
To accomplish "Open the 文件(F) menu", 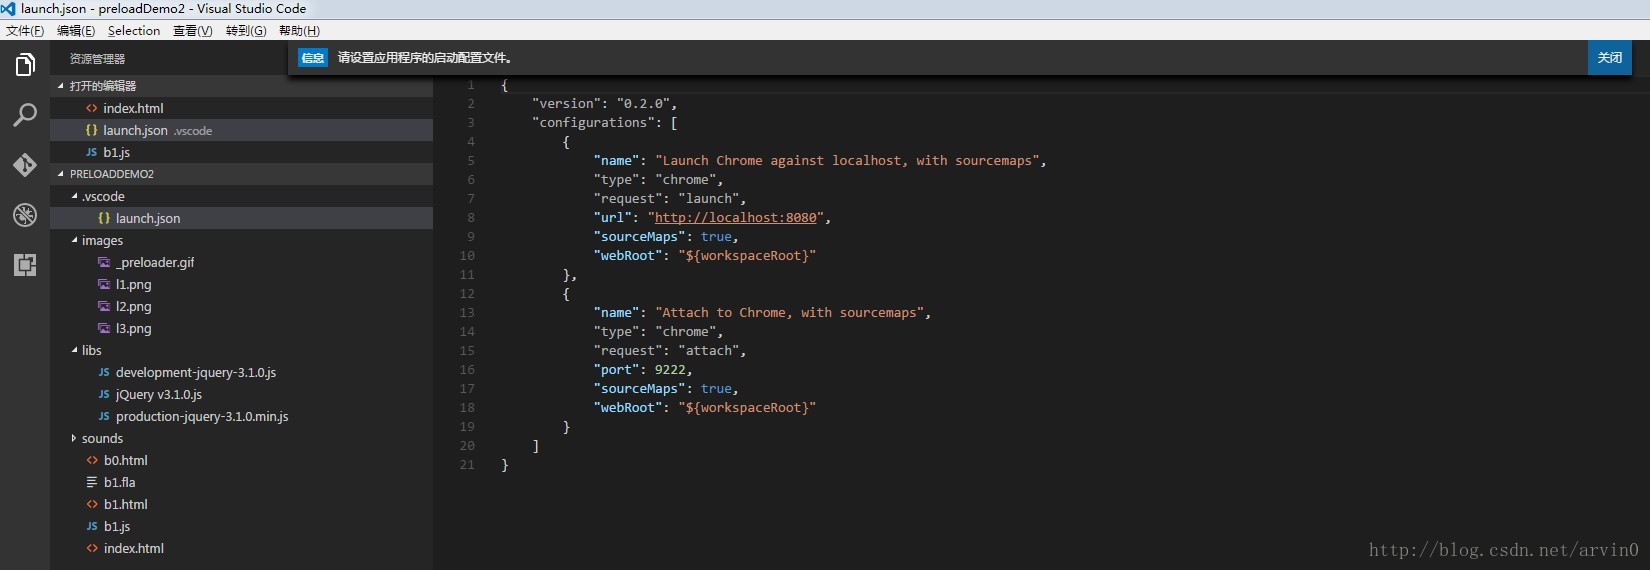I will click(x=25, y=31).
